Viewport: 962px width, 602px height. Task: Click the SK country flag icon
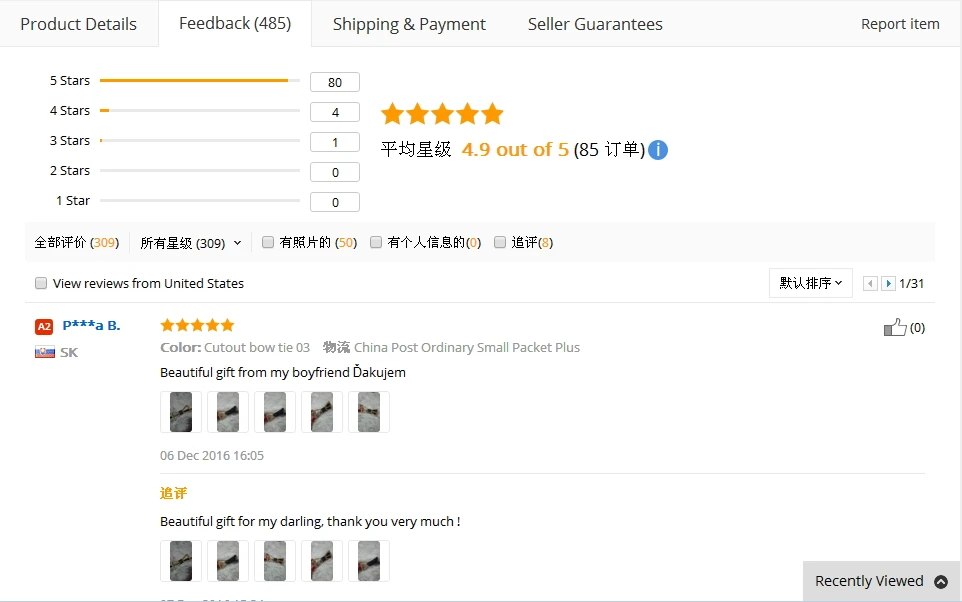(x=45, y=352)
